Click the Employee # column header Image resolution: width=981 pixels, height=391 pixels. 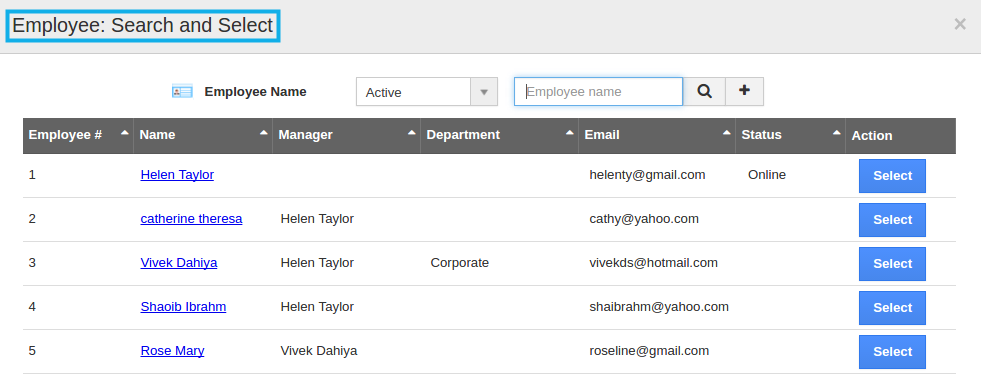(x=78, y=135)
